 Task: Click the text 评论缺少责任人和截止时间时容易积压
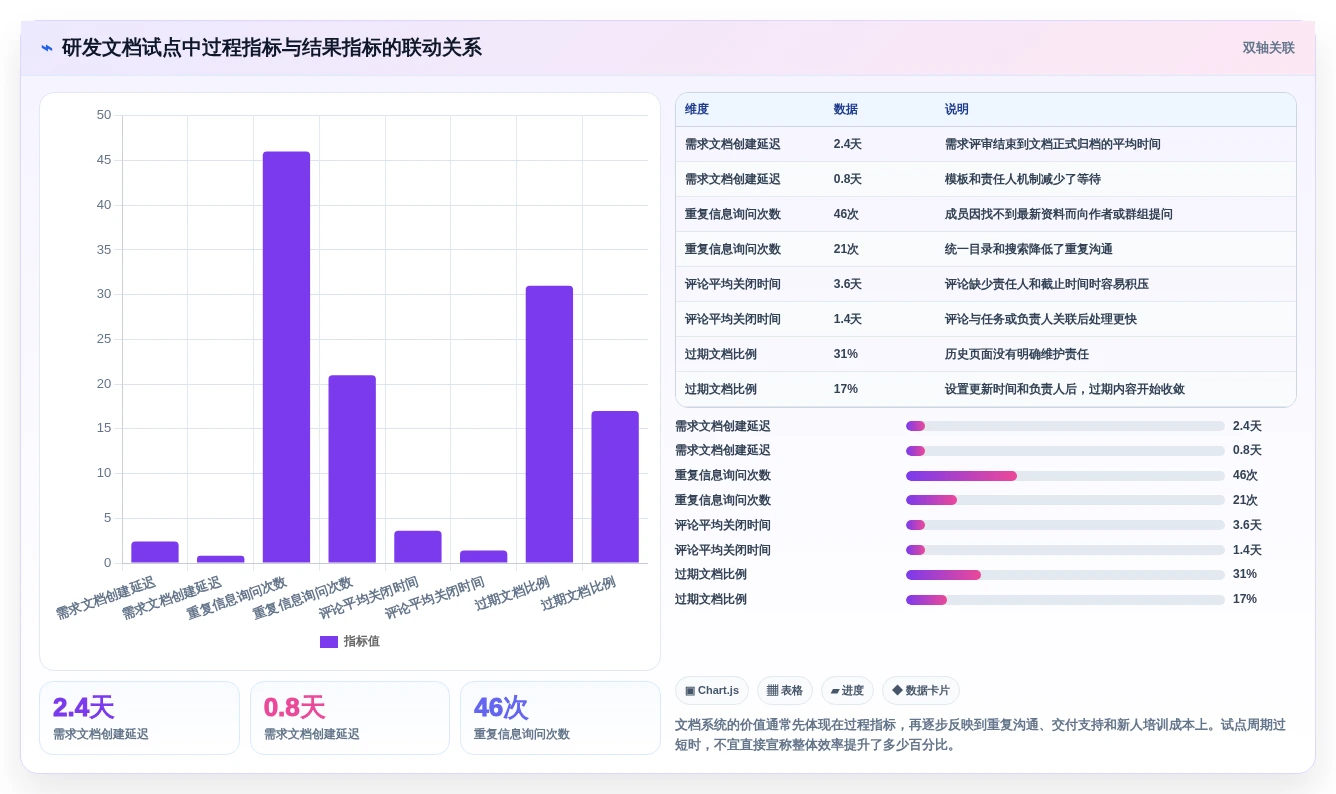1047,285
